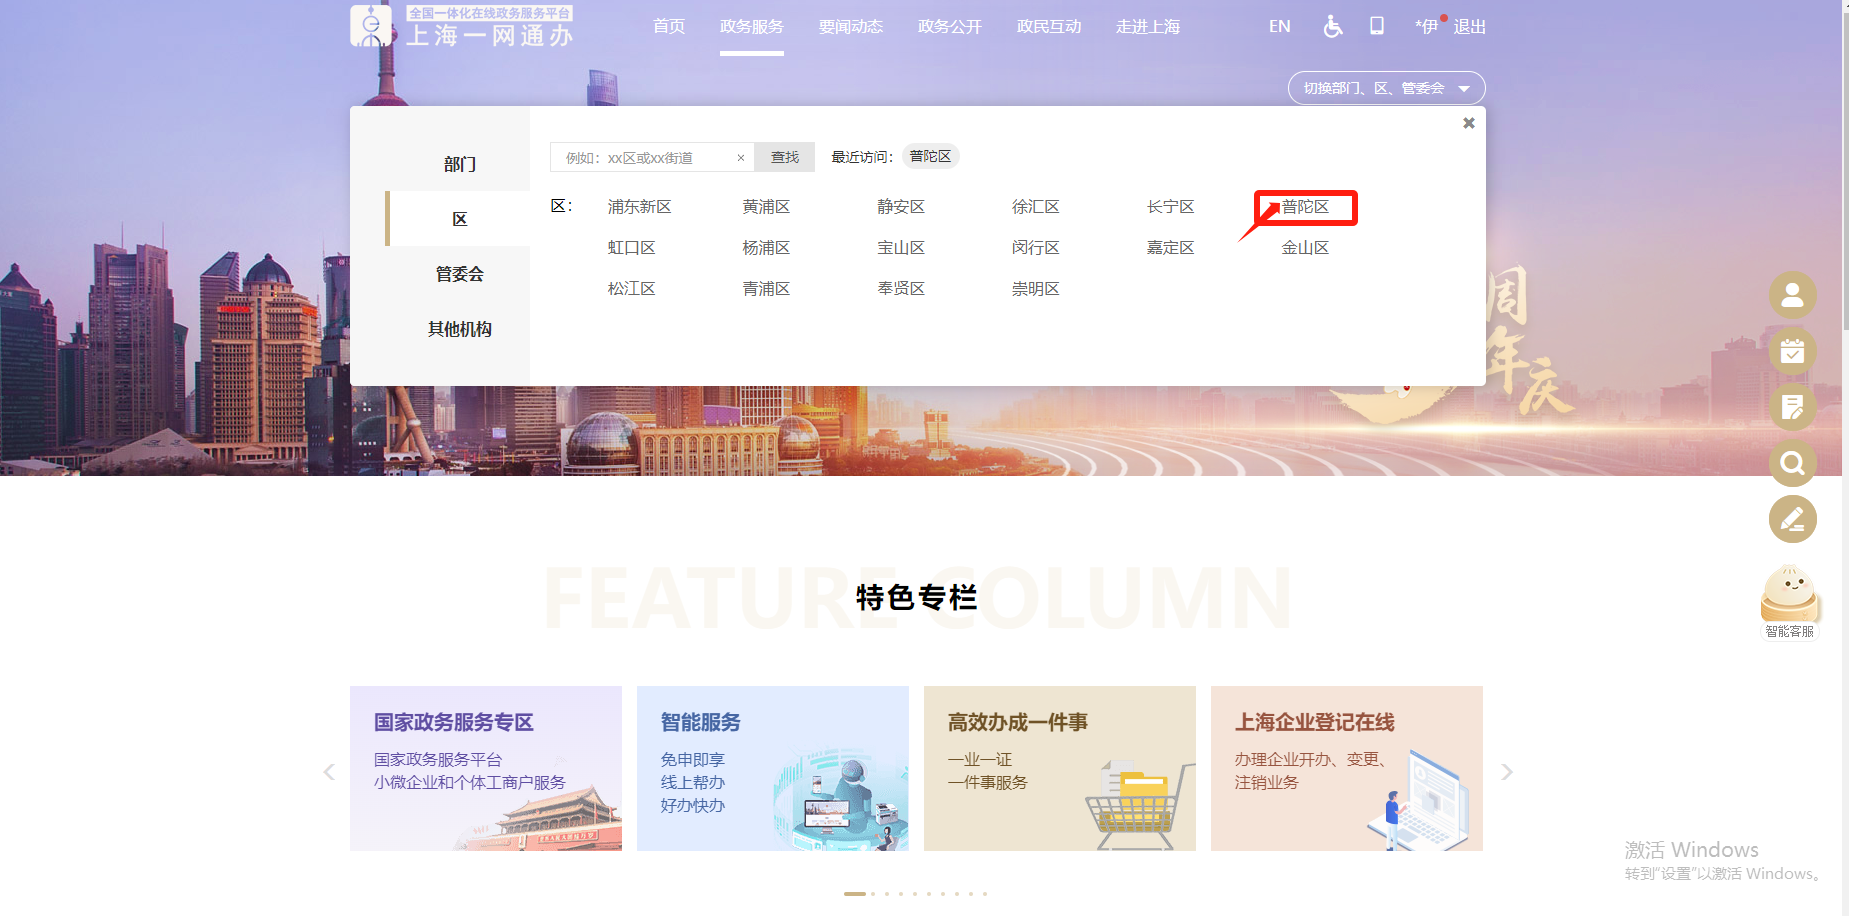Open the 政务公开 menu item
Image resolution: width=1849 pixels, height=916 pixels.
(949, 27)
